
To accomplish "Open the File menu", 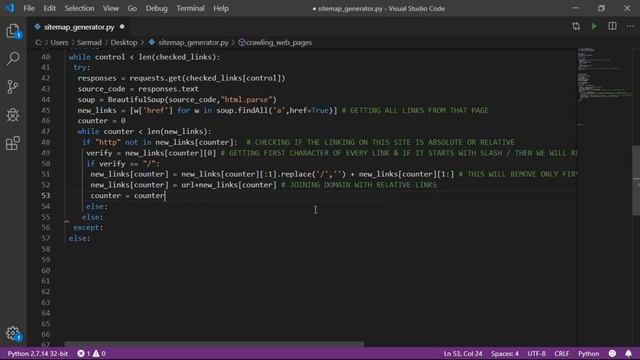I will point(29,8).
